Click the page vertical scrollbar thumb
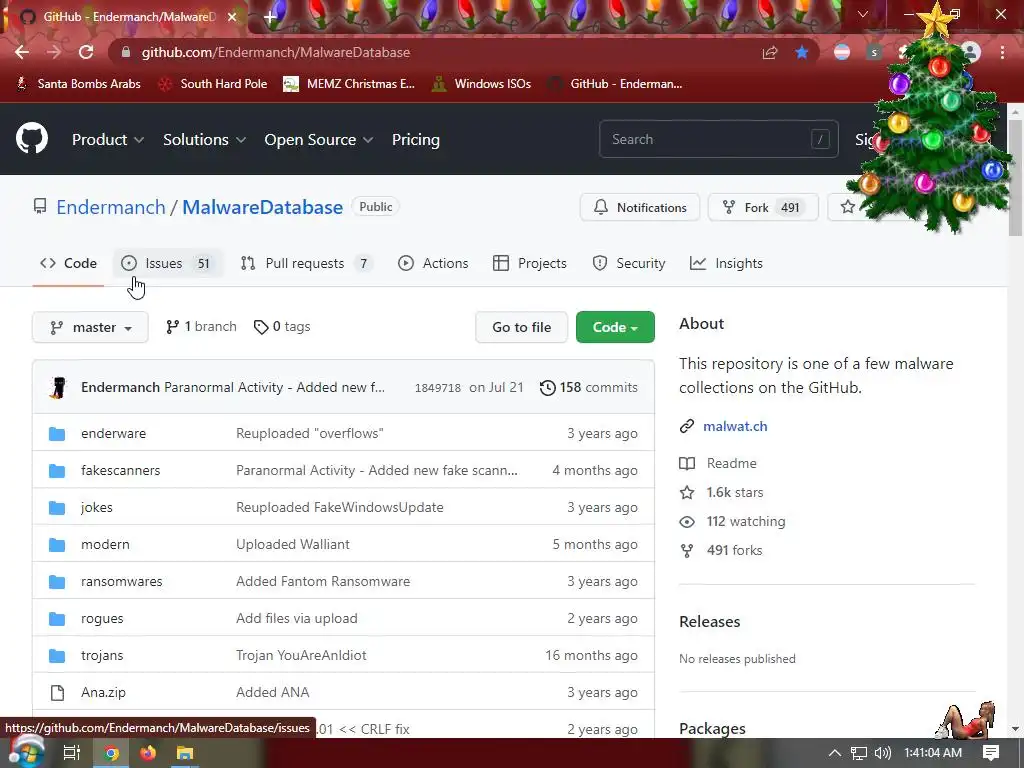The width and height of the screenshot is (1024, 768). pos(1016,178)
